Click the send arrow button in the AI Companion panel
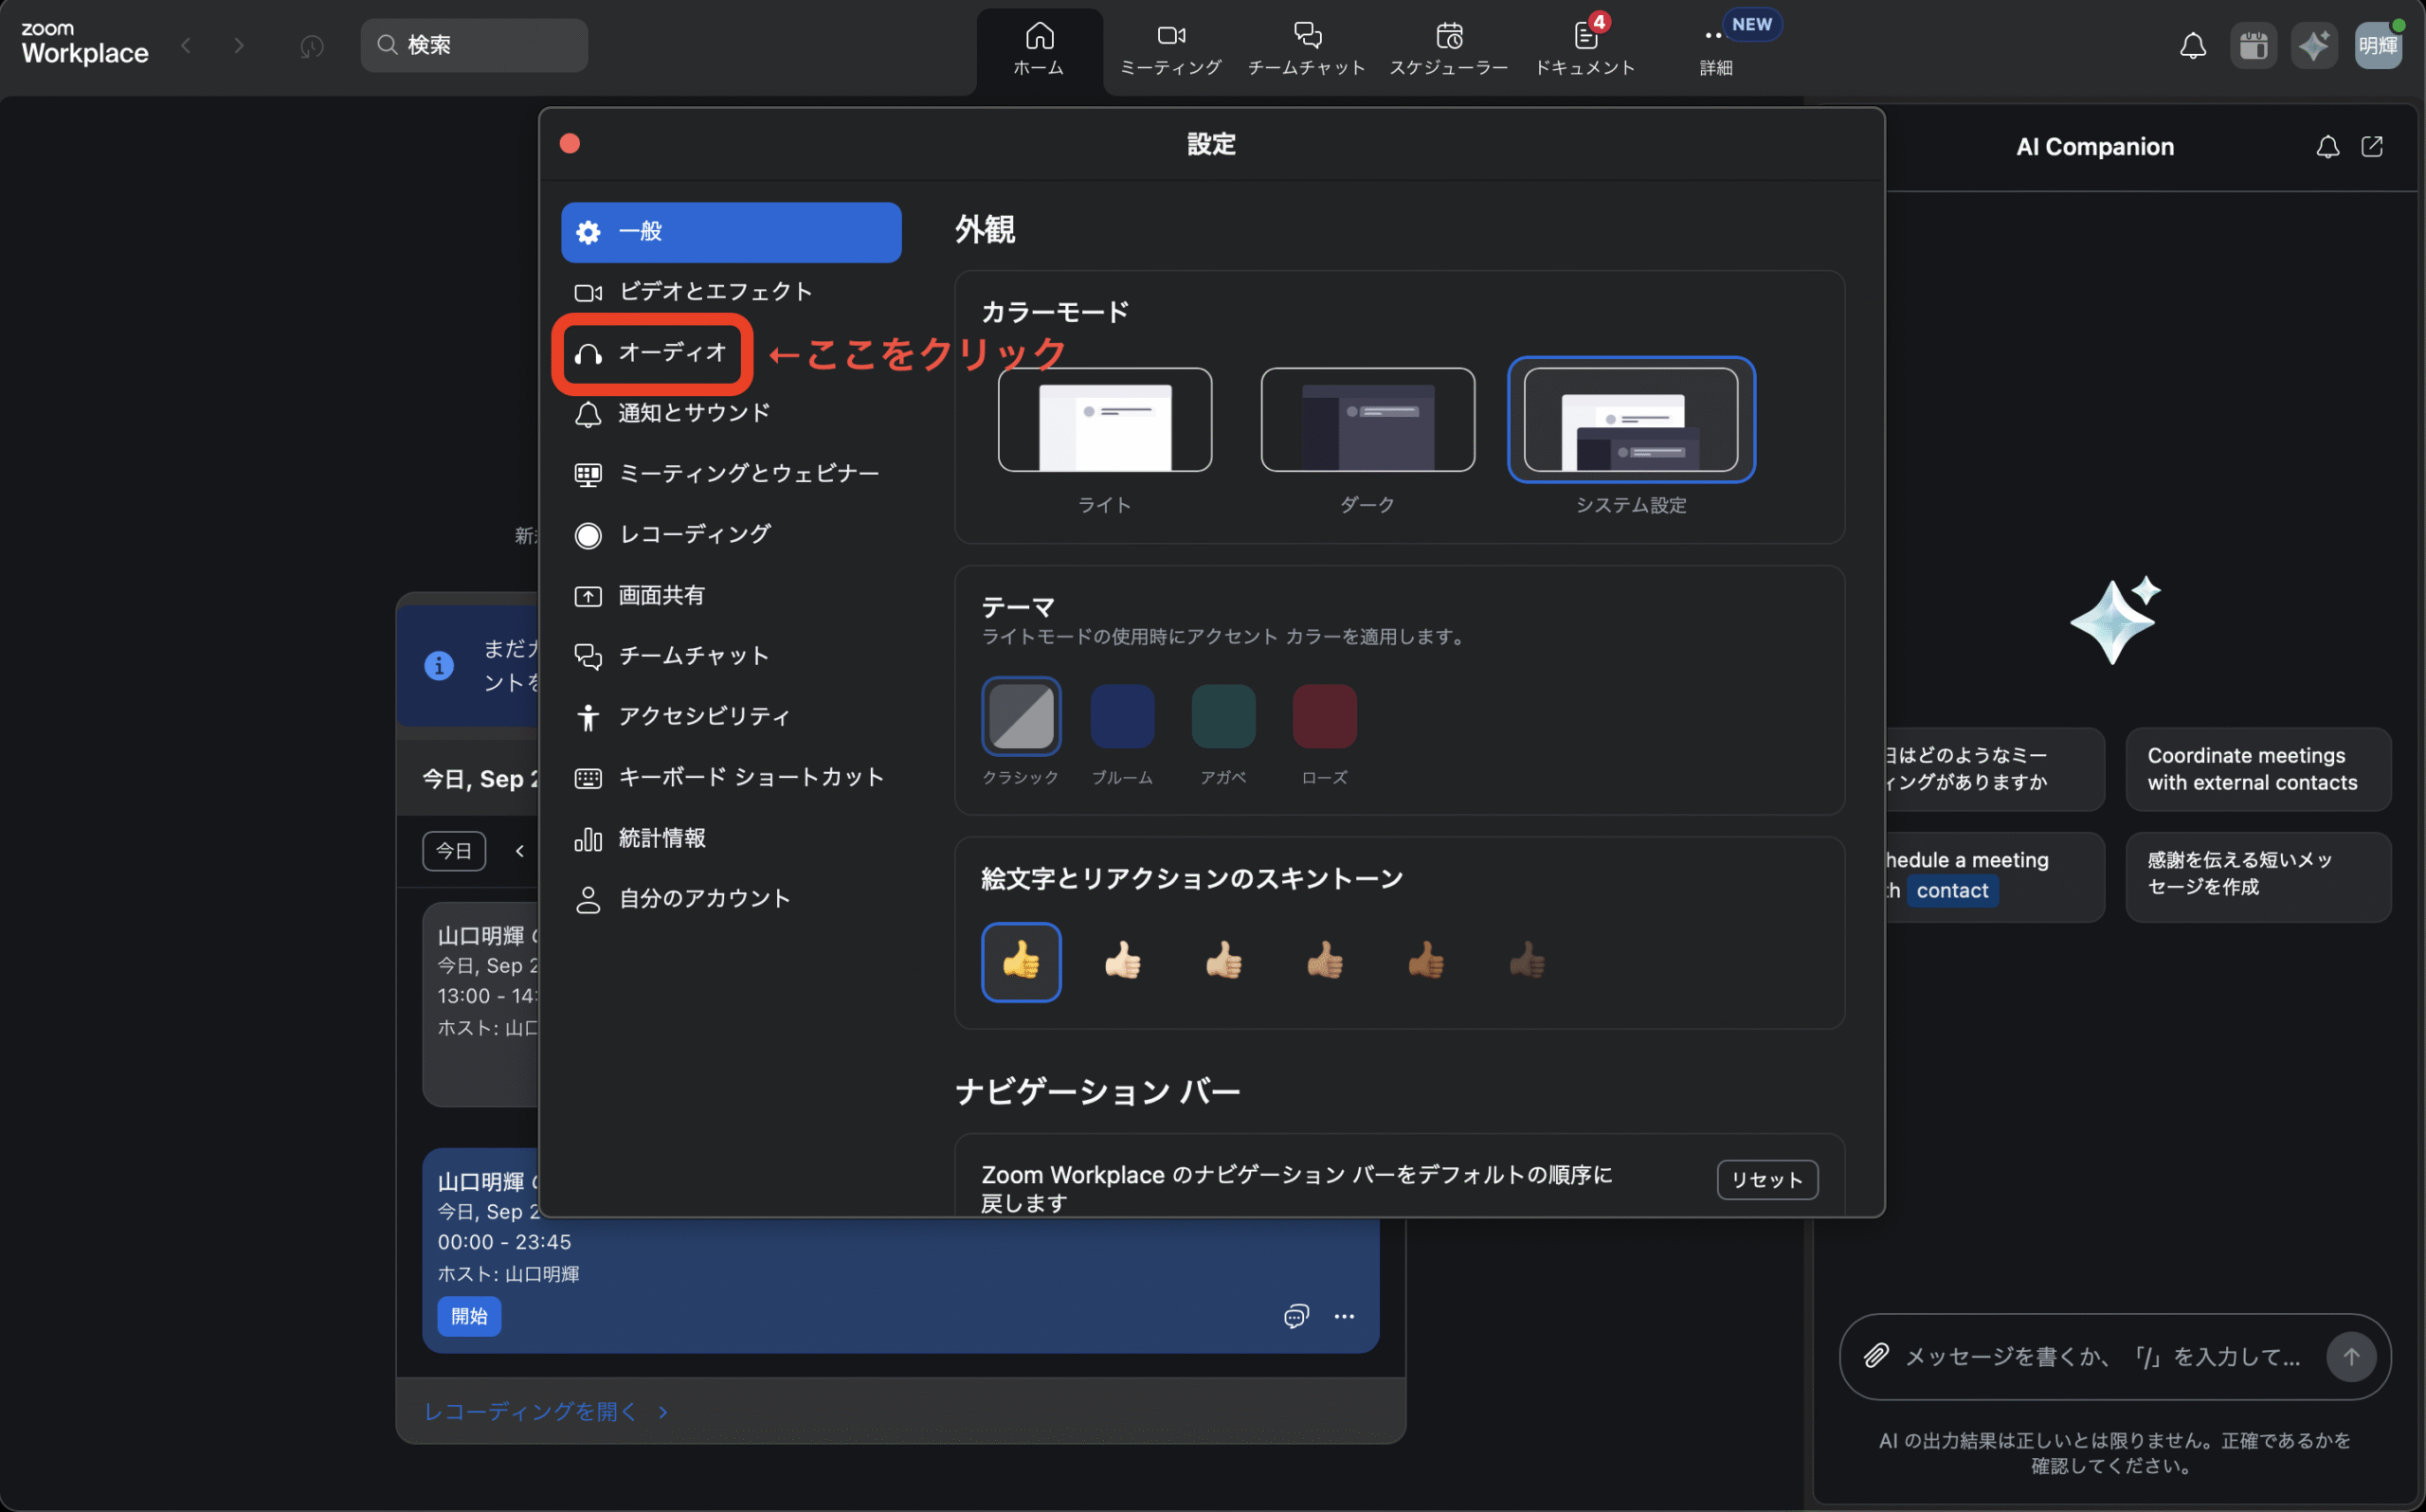This screenshot has height=1512, width=2426. click(x=2350, y=1357)
